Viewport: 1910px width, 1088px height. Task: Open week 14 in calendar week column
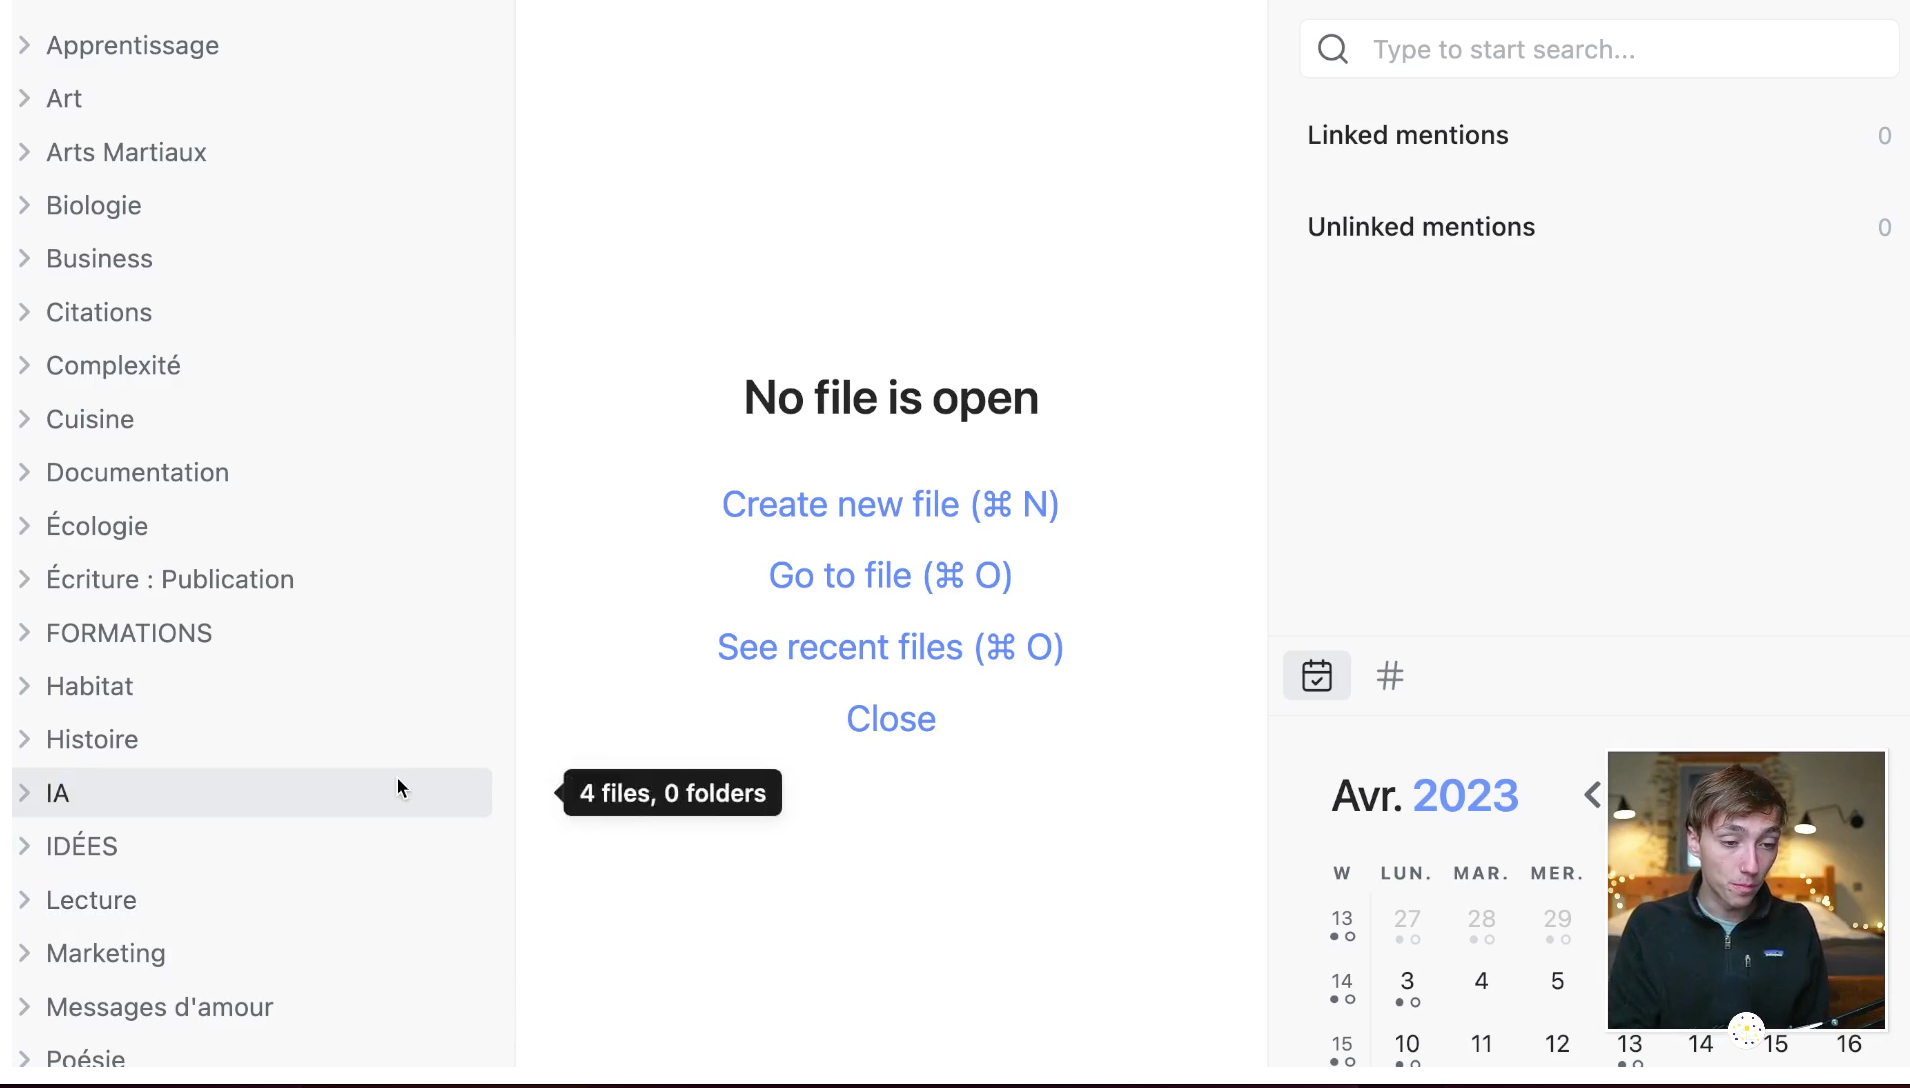[1342, 981]
